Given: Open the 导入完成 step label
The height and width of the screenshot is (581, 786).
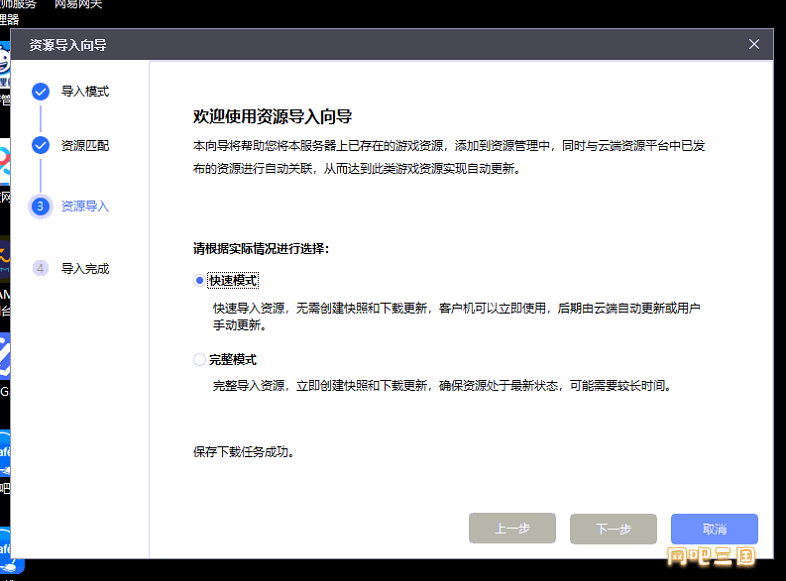Looking at the screenshot, I should coord(85,269).
